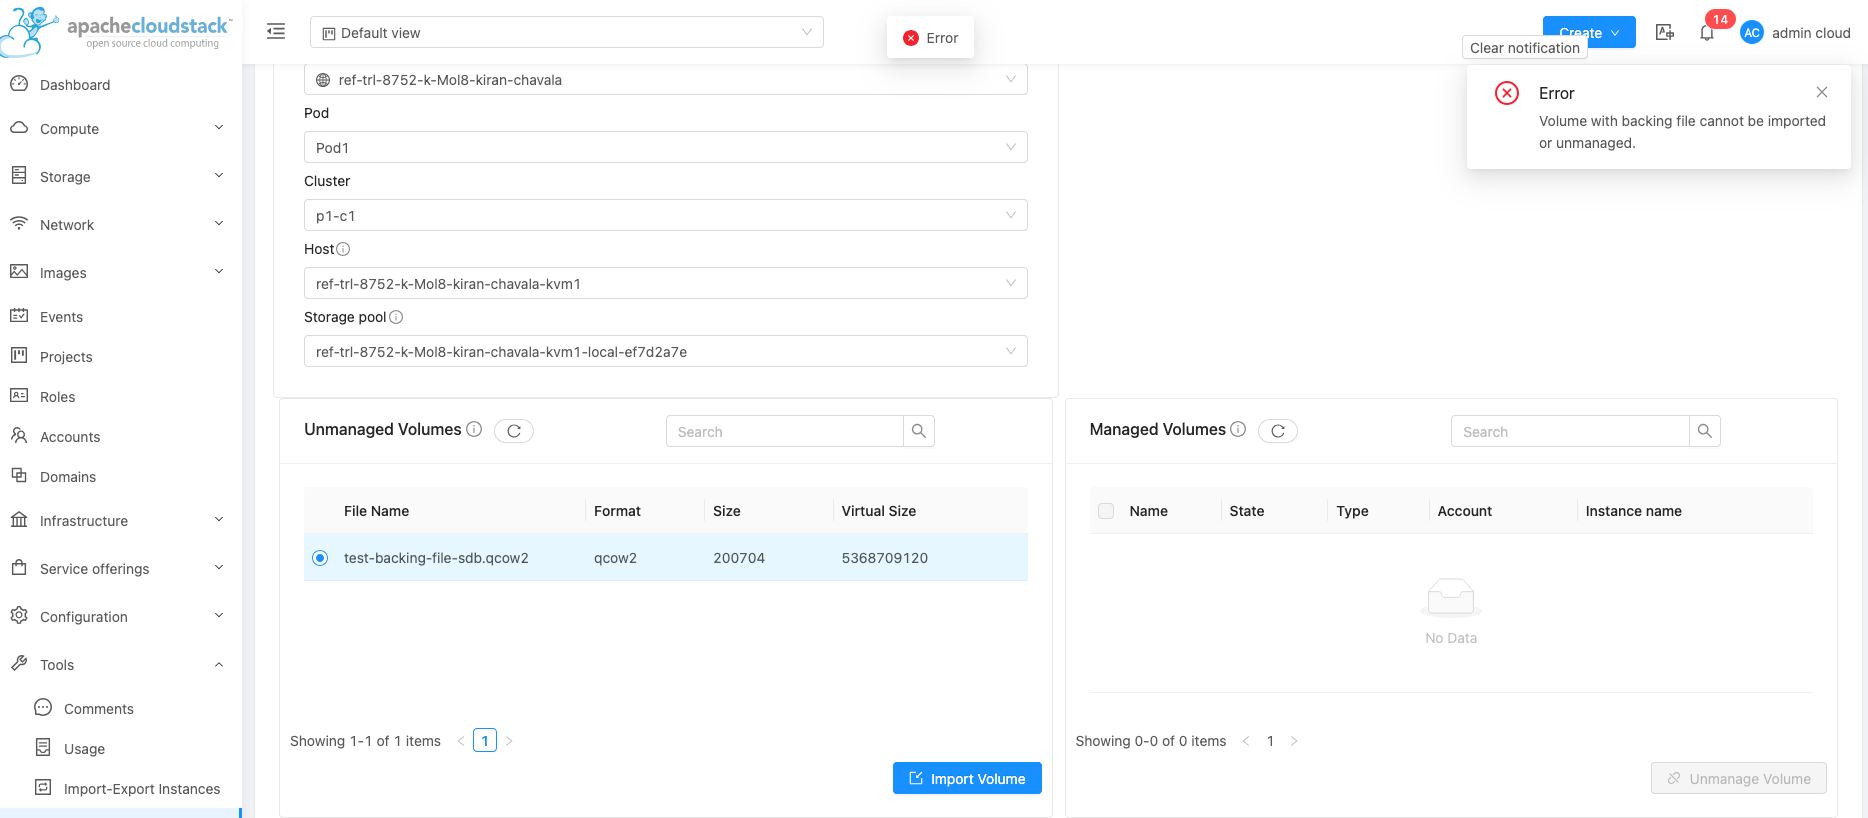Click Clear notification
The image size is (1868, 818).
click(1525, 47)
